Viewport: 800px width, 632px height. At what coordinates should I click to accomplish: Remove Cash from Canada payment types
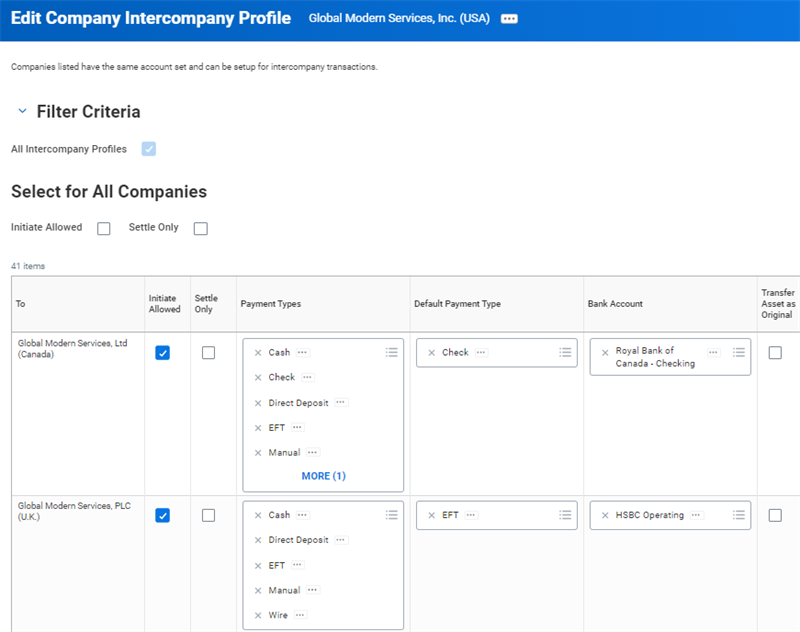click(258, 352)
